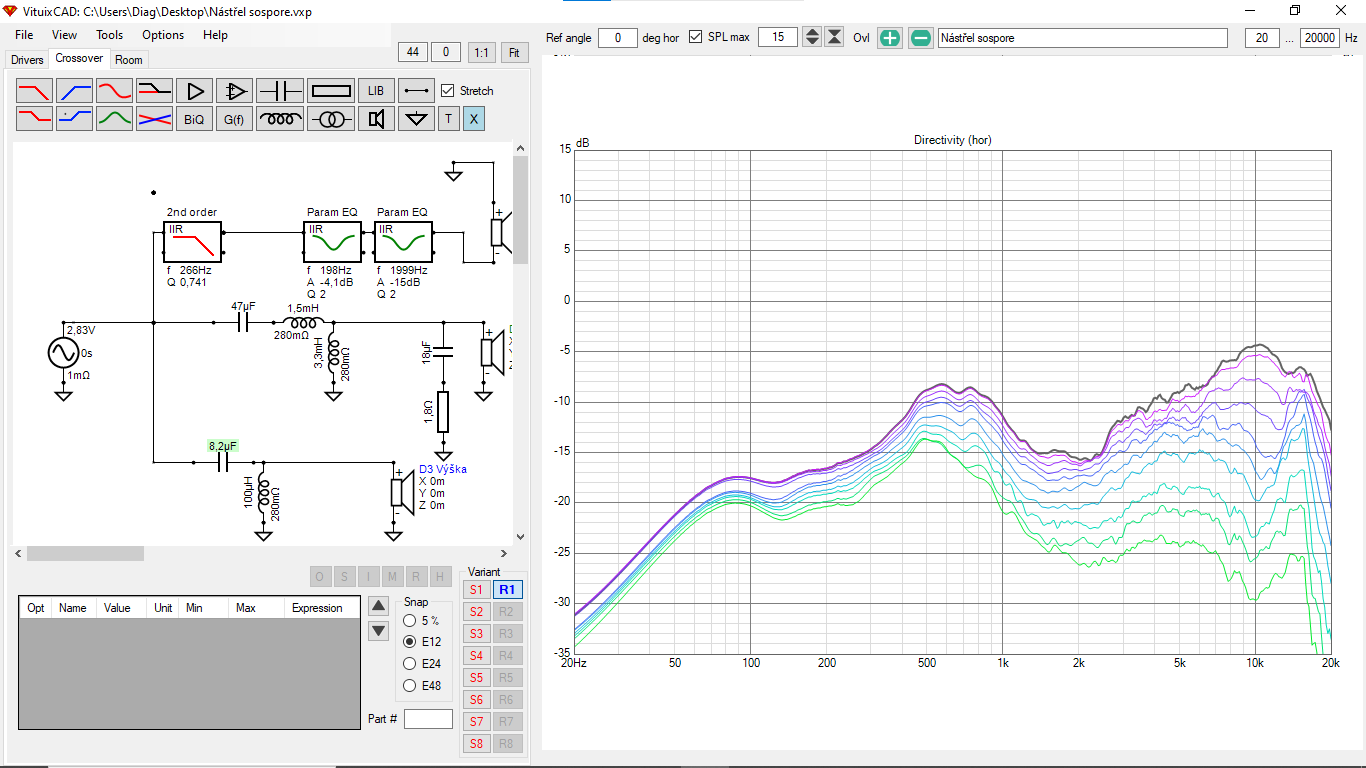
Task: Click the T button in crossover toolbar
Action: 448,119
